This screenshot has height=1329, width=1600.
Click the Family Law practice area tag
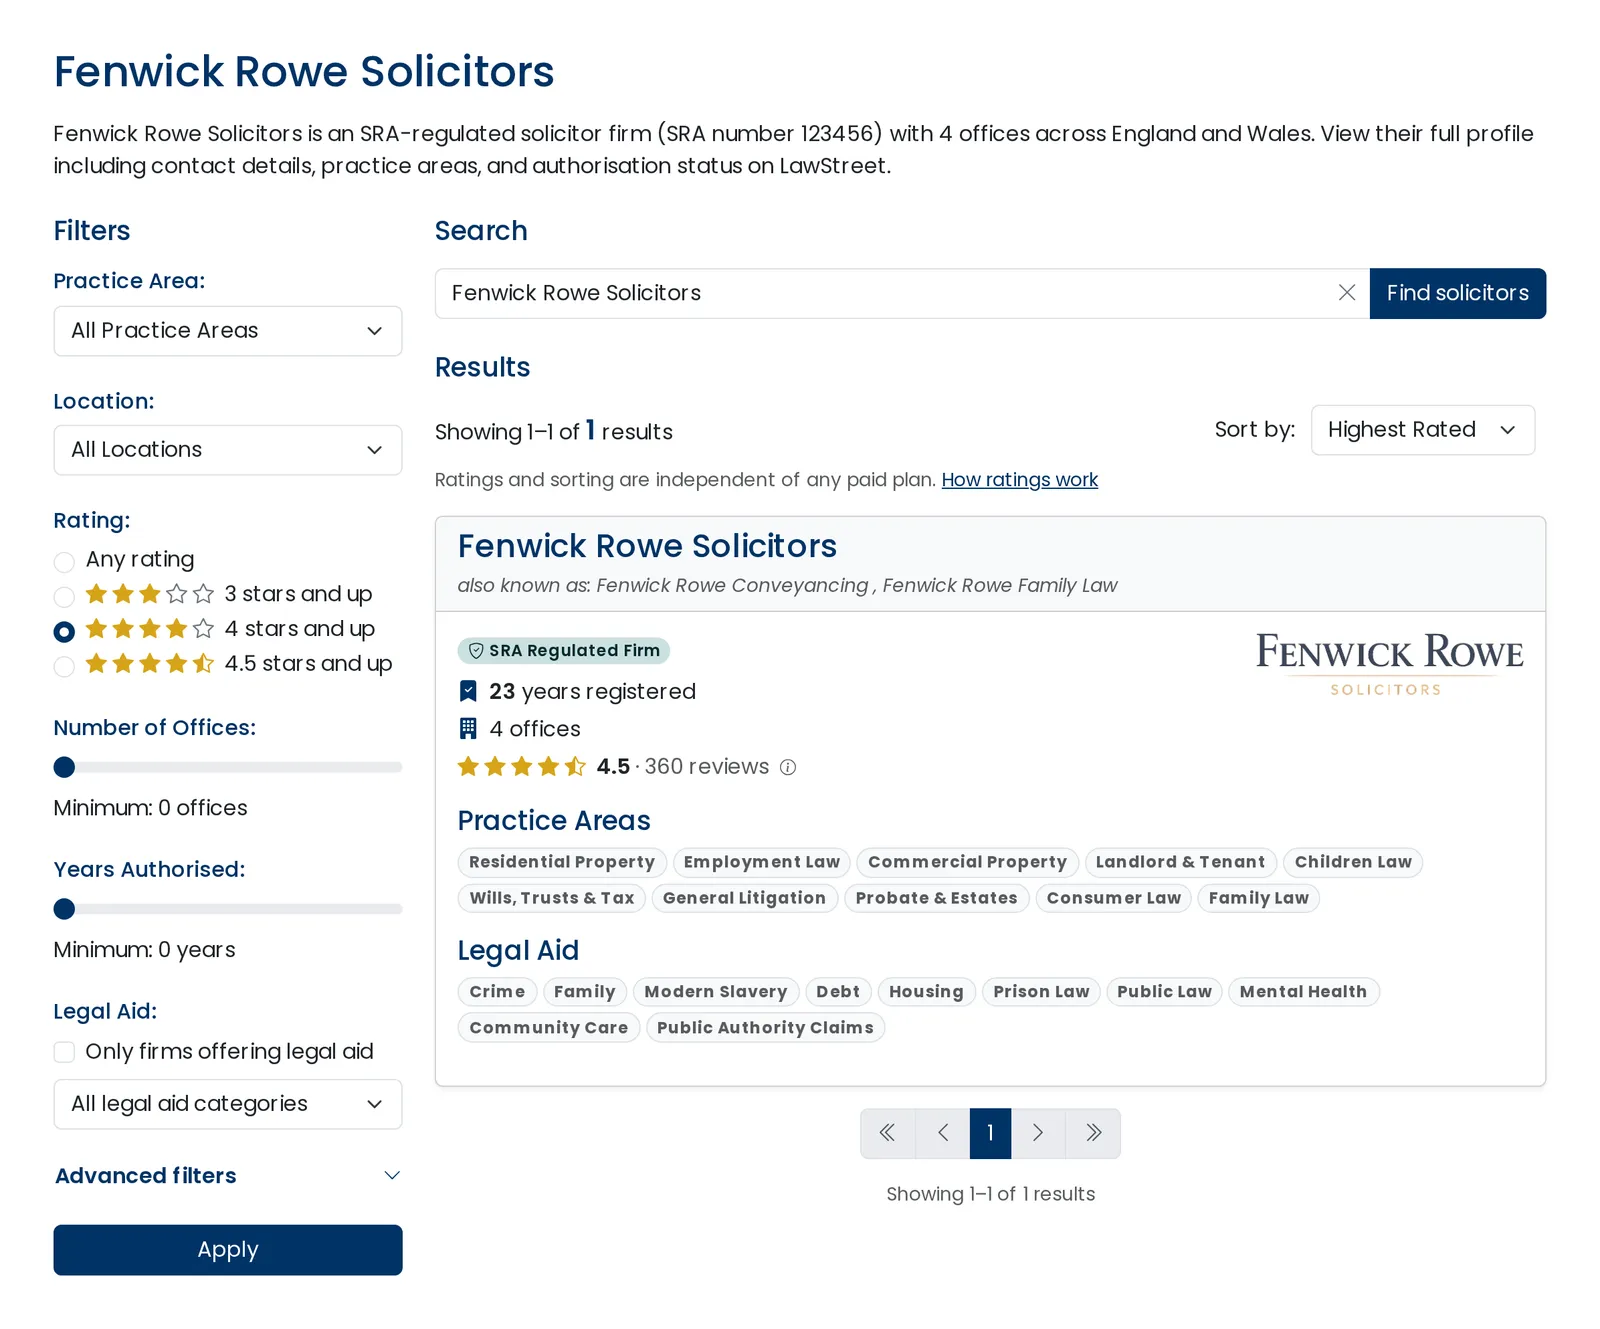1258,898
